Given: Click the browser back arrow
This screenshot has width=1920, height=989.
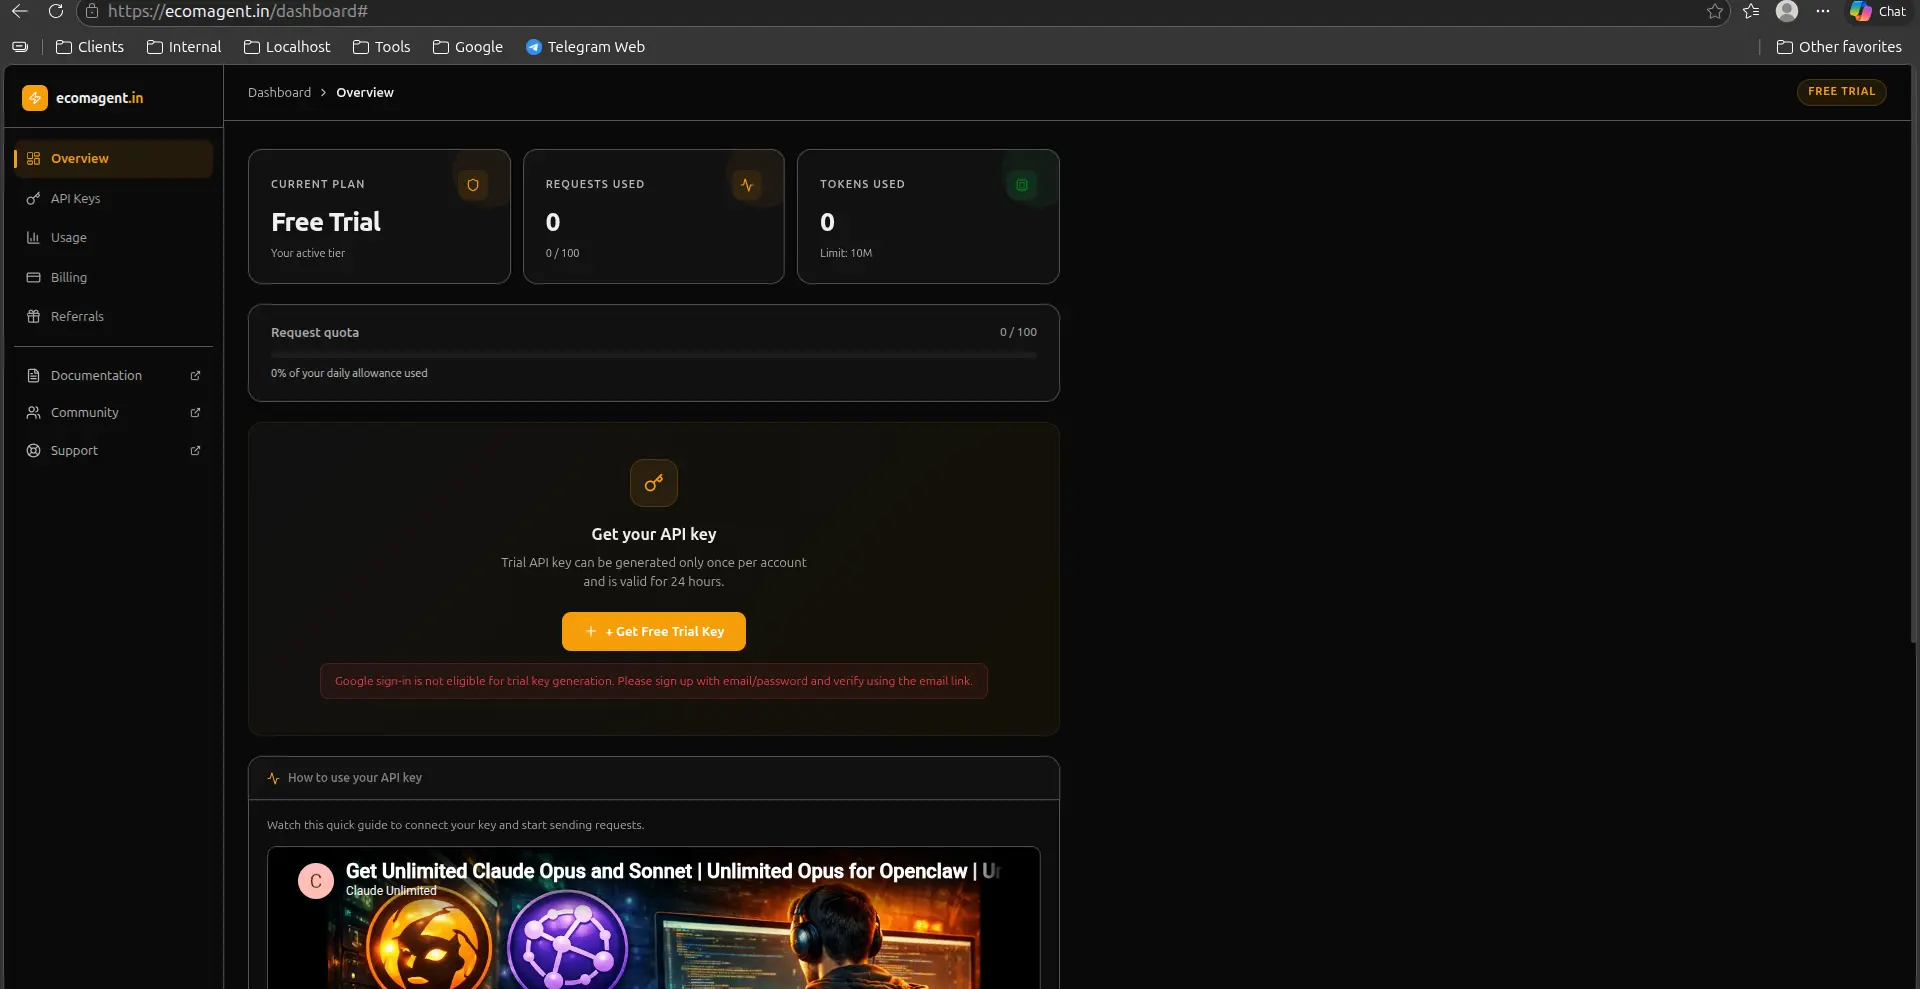Looking at the screenshot, I should [19, 11].
